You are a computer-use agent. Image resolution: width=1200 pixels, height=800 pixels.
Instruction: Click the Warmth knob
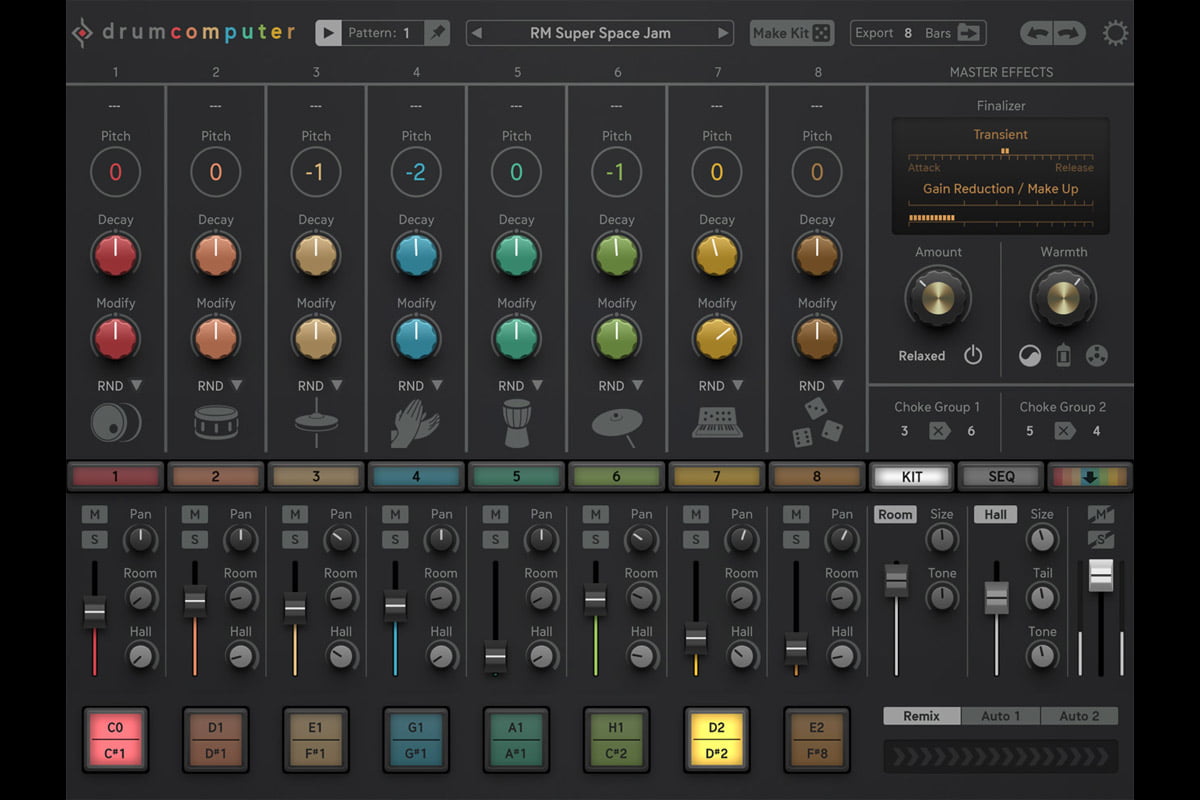1063,297
